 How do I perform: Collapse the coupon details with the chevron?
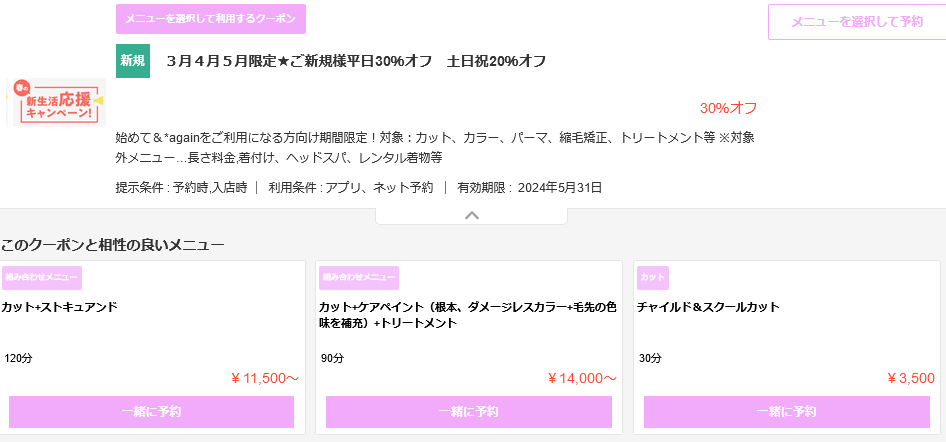click(x=472, y=215)
